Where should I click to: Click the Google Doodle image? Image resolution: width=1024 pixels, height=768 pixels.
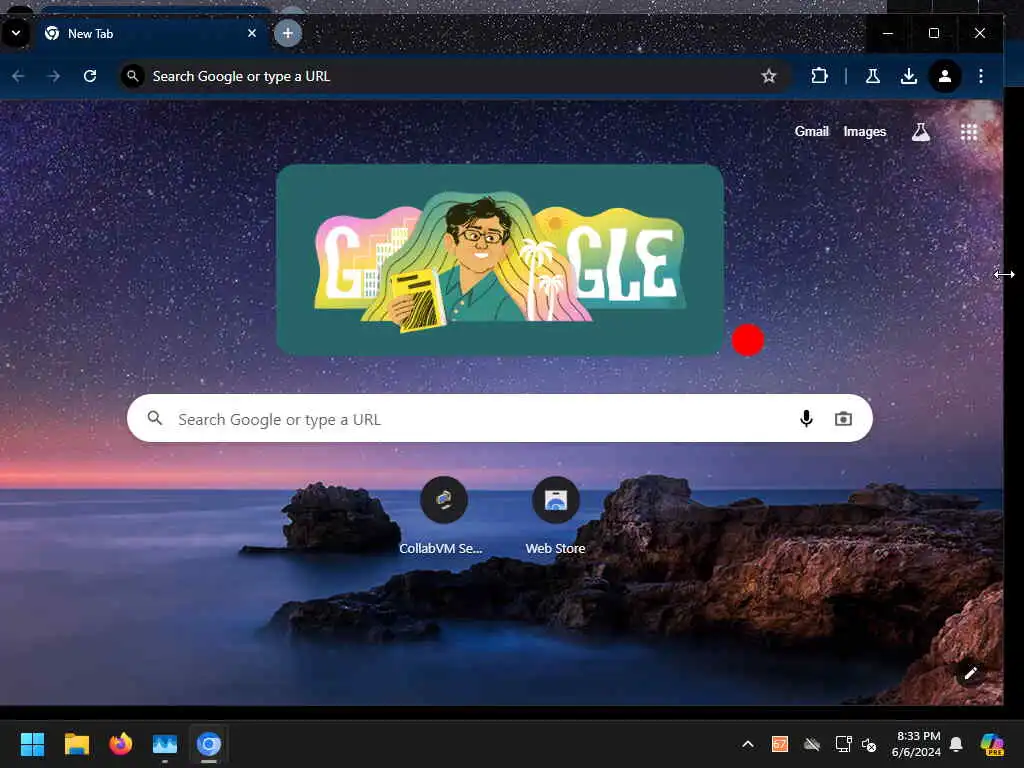point(500,260)
